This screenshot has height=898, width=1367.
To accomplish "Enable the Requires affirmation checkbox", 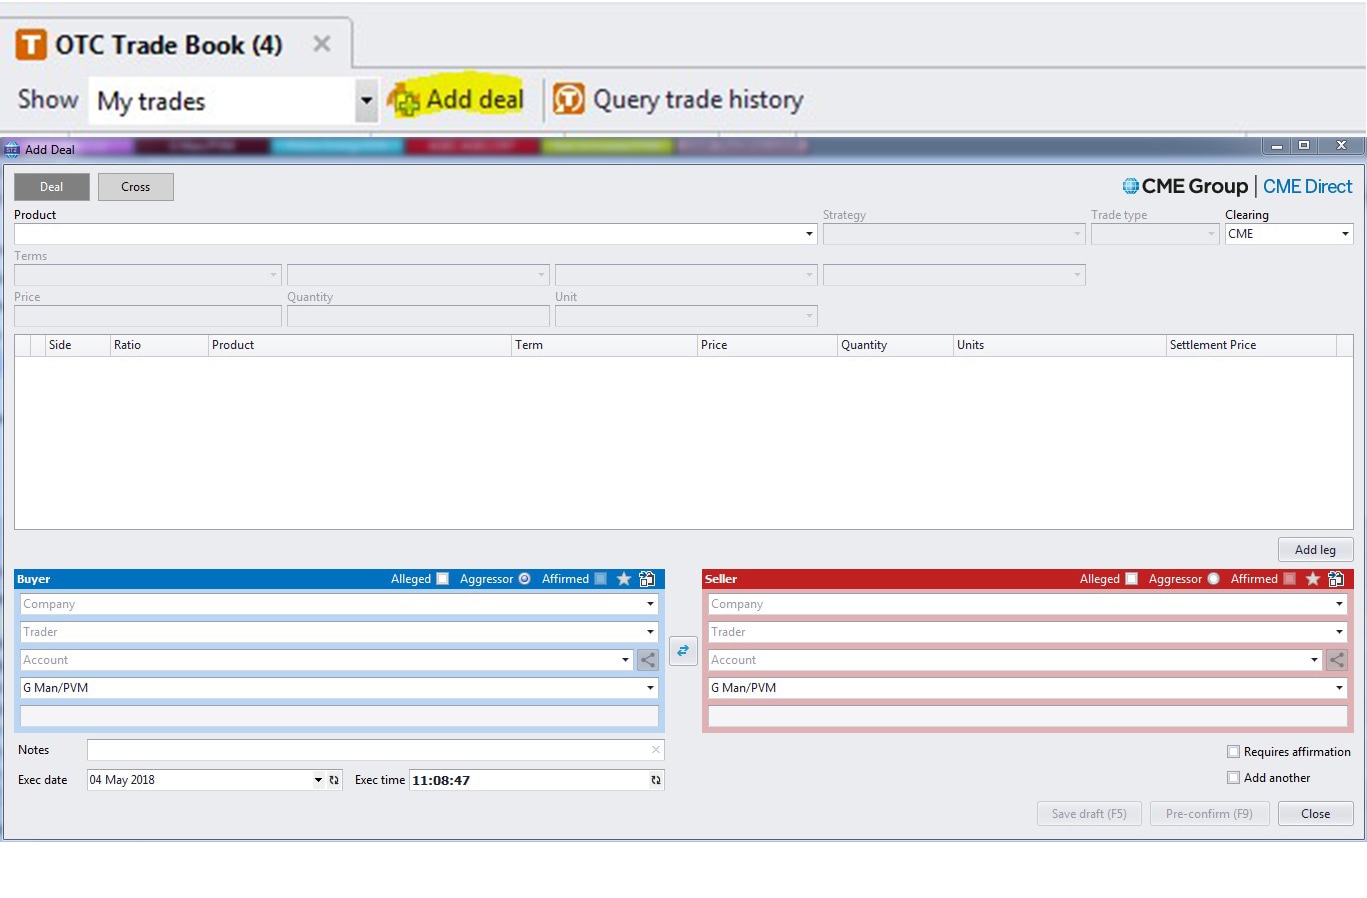I will (x=1234, y=752).
